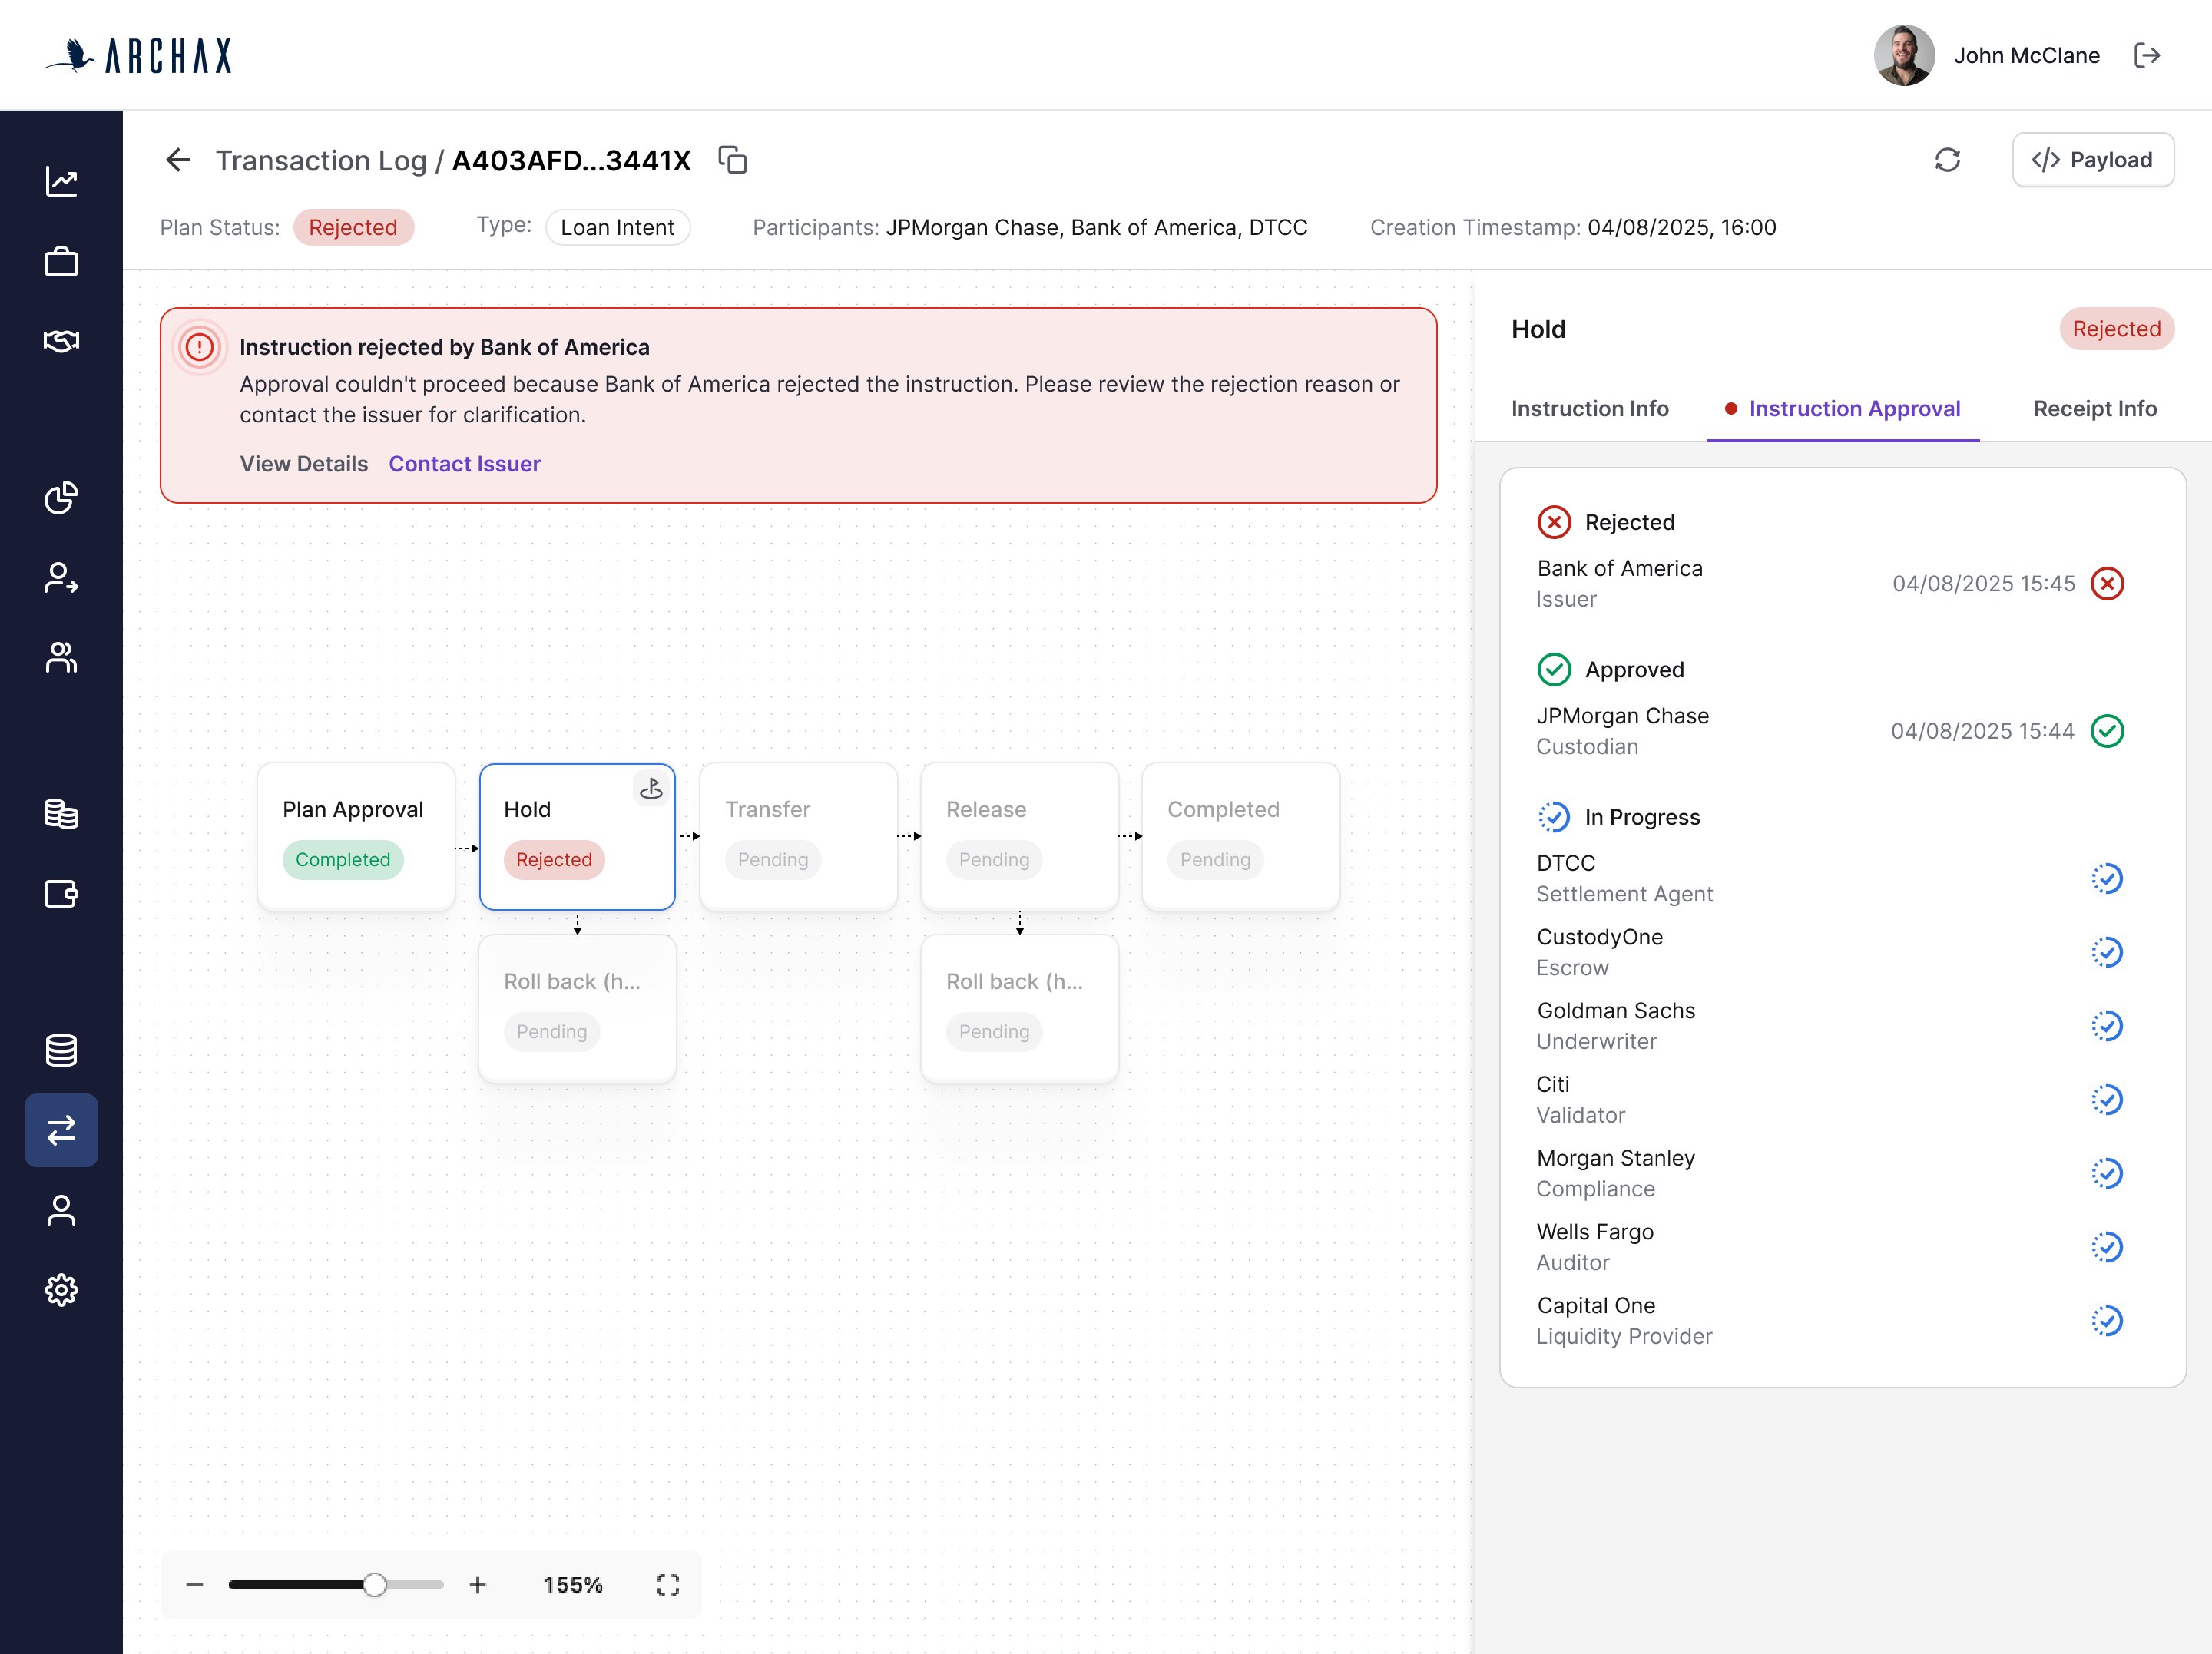Switch to the Instruction Approval tab
2212x1654 pixels.
(1843, 409)
